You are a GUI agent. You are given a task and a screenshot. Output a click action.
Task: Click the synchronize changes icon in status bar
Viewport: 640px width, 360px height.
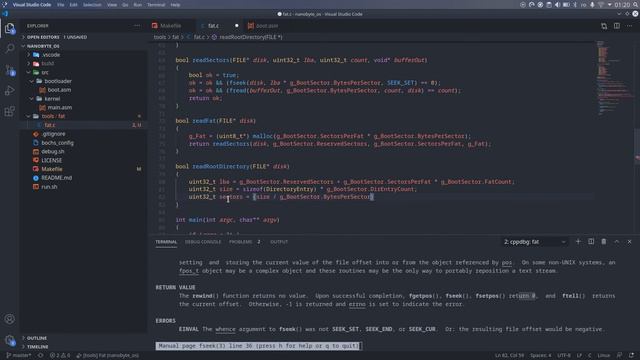[40, 356]
